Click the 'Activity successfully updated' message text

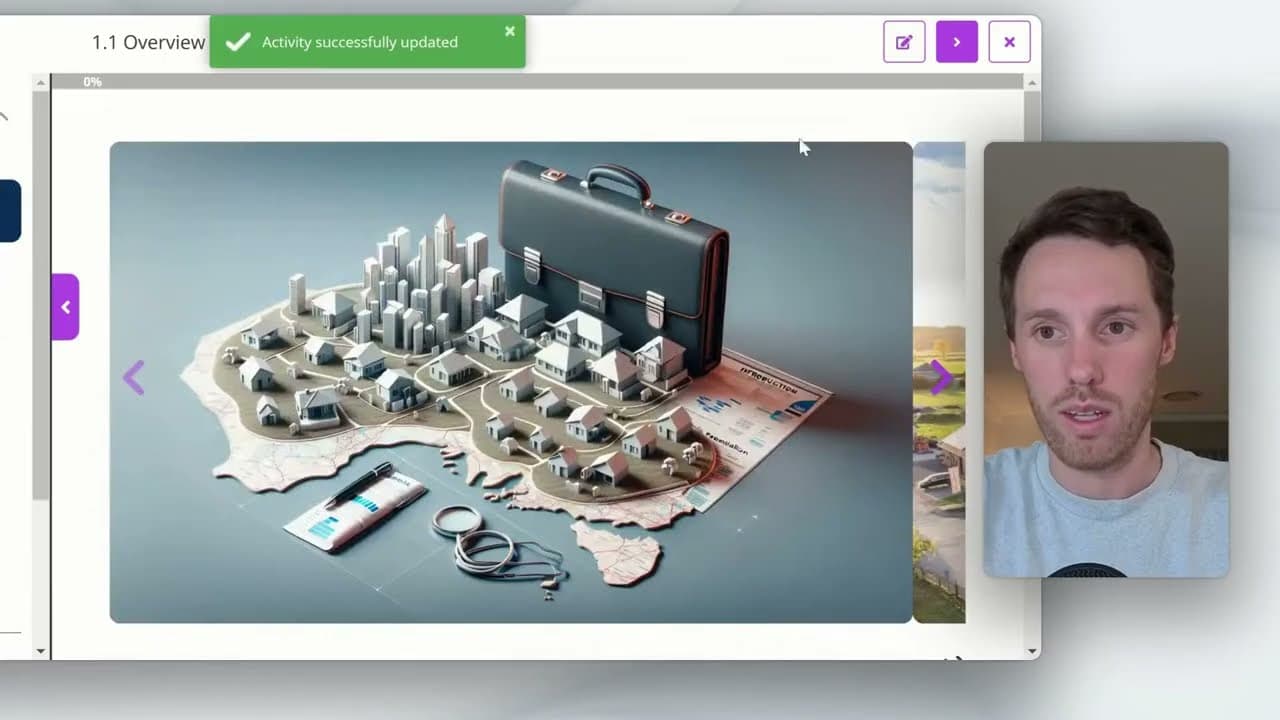[360, 42]
